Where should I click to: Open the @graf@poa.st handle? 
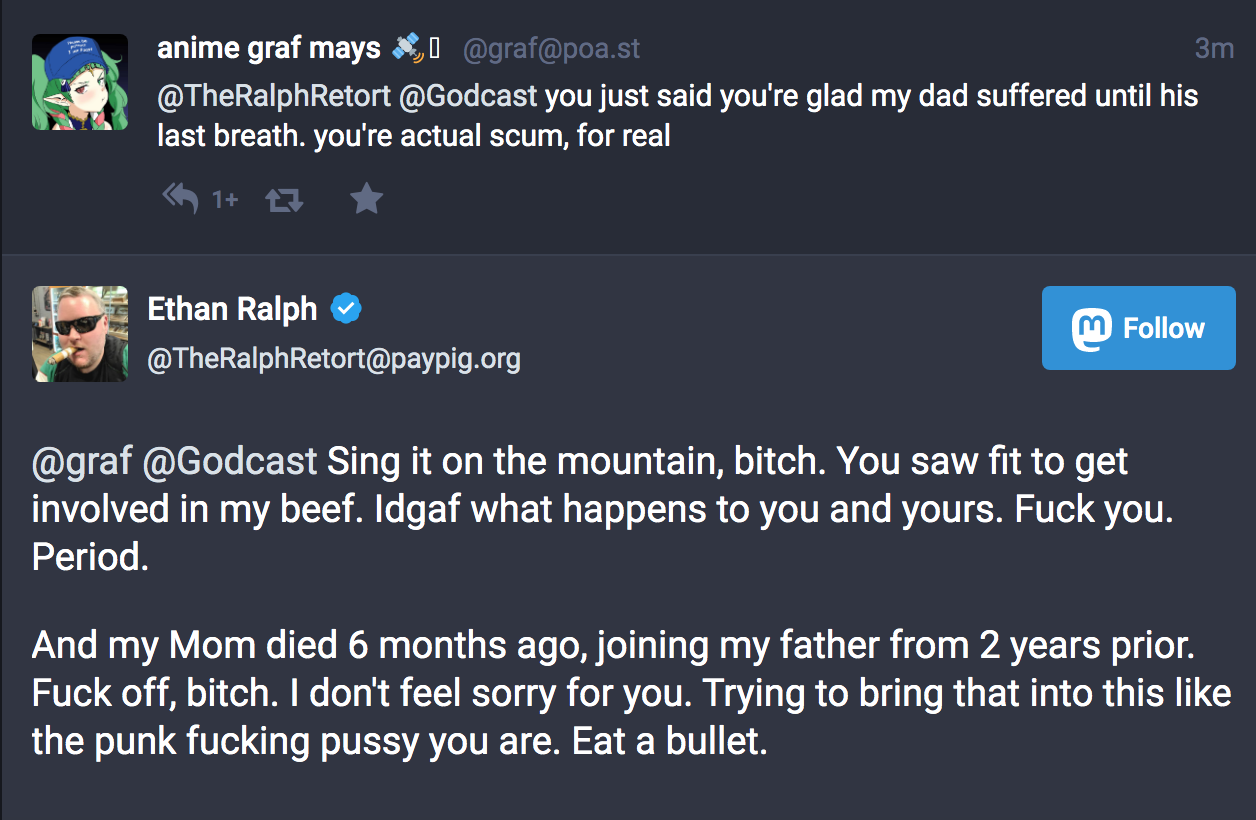click(x=551, y=48)
